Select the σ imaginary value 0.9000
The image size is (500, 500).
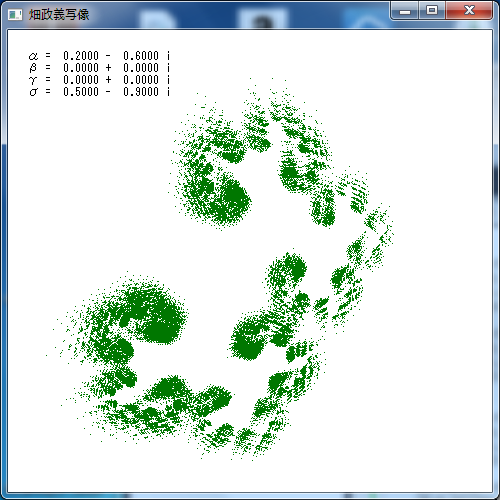click(141, 92)
